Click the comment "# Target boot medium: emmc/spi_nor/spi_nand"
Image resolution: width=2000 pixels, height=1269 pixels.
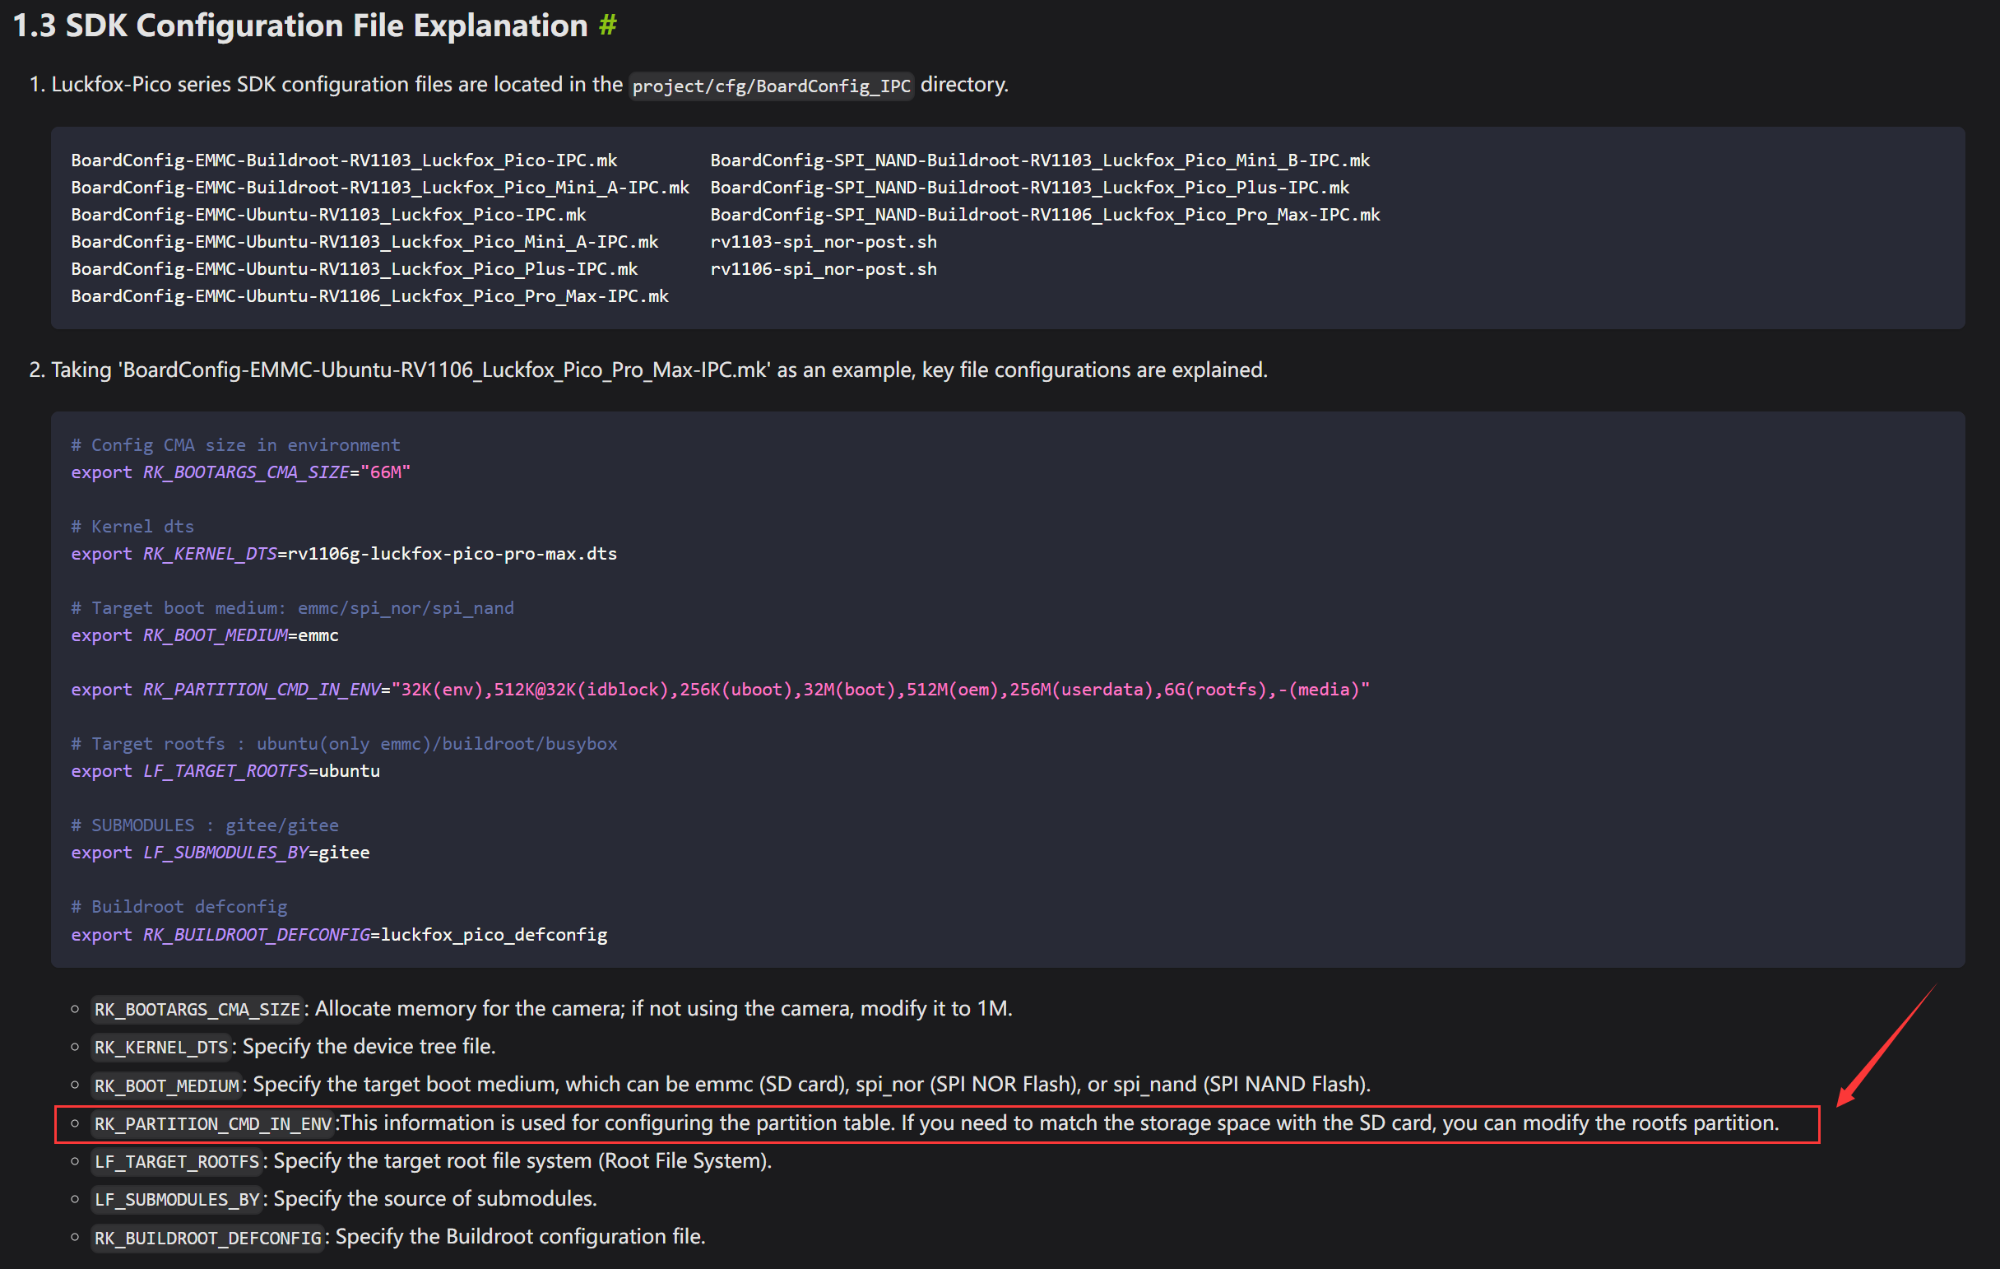(x=293, y=608)
